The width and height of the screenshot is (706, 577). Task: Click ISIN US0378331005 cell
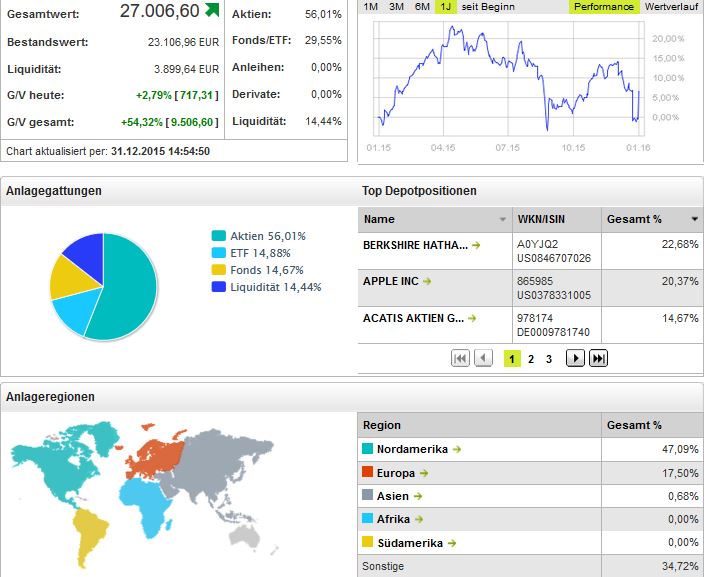pyautogui.click(x=554, y=295)
